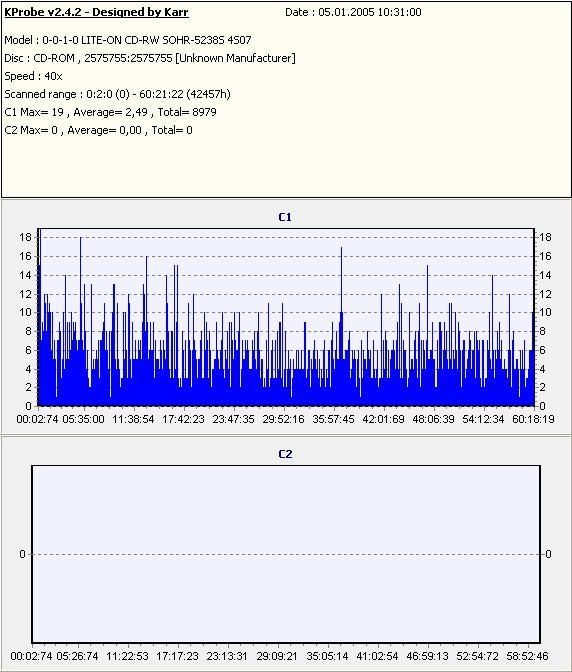
Task: Click the C1 axis label 23:47:35
Action: coord(234,419)
